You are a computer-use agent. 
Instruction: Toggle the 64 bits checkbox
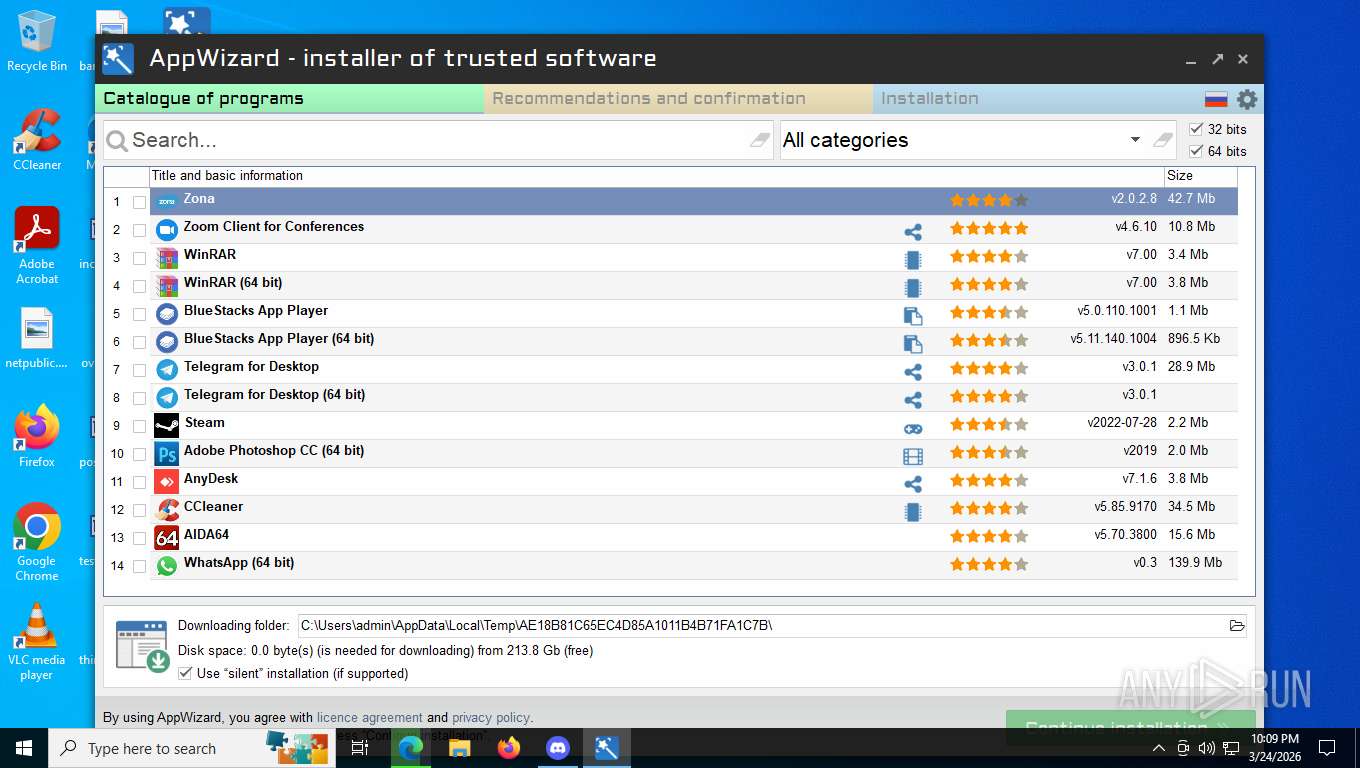coord(1196,151)
